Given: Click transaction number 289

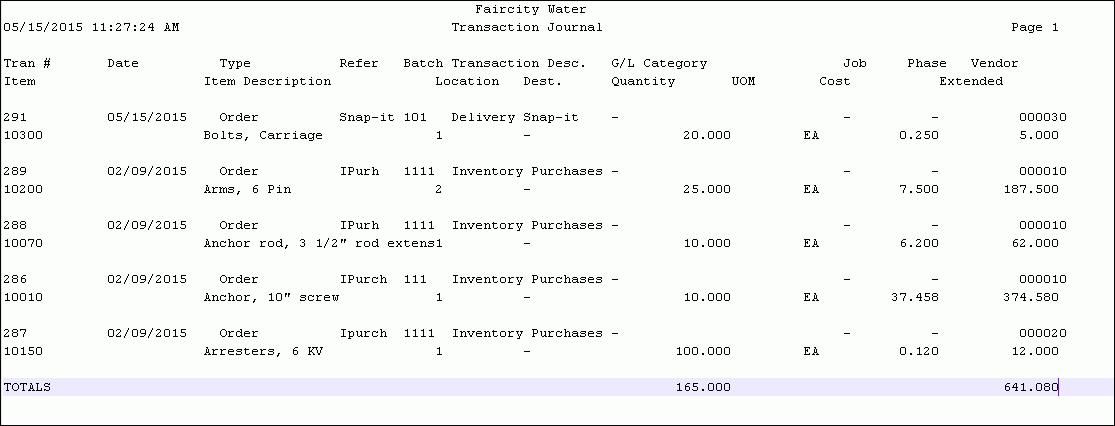Looking at the screenshot, I should 15,171.
